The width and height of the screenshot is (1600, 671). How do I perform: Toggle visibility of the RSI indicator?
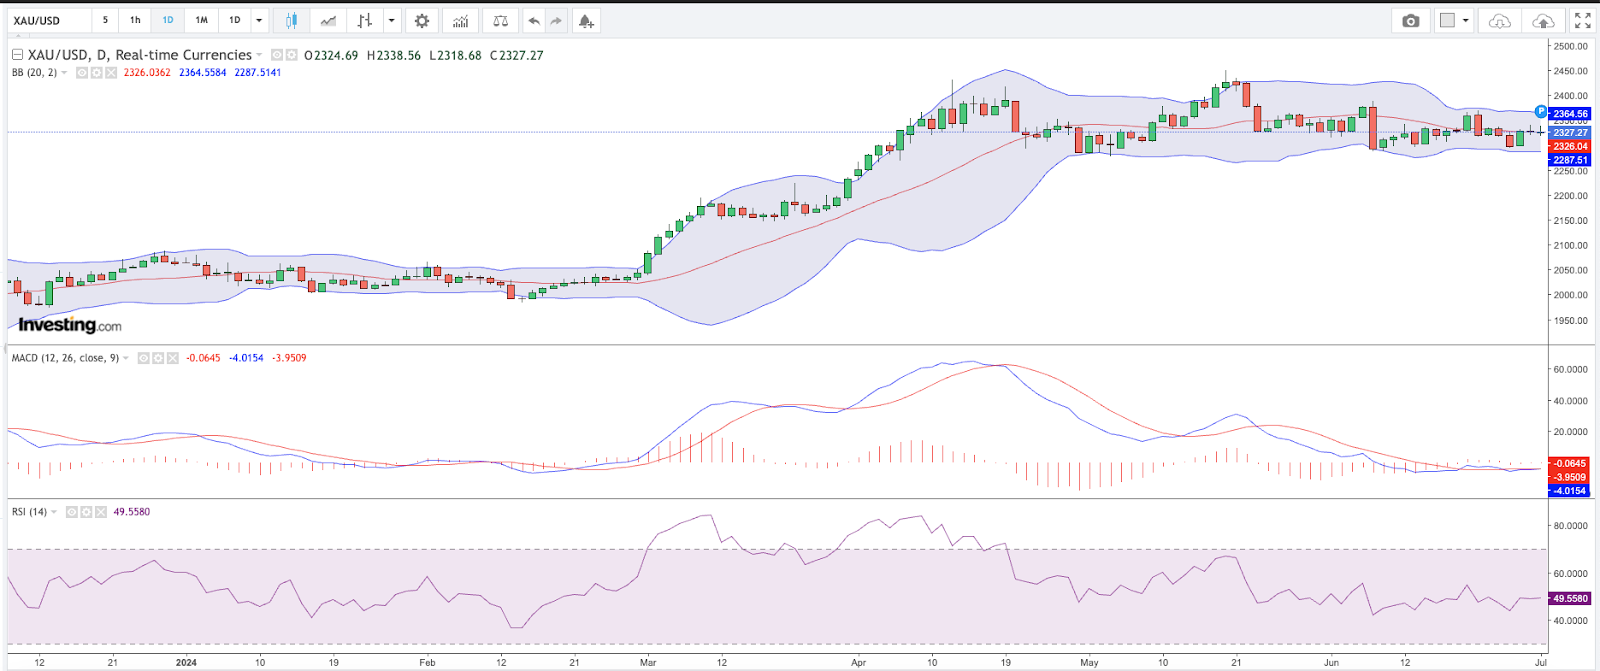[x=72, y=512]
